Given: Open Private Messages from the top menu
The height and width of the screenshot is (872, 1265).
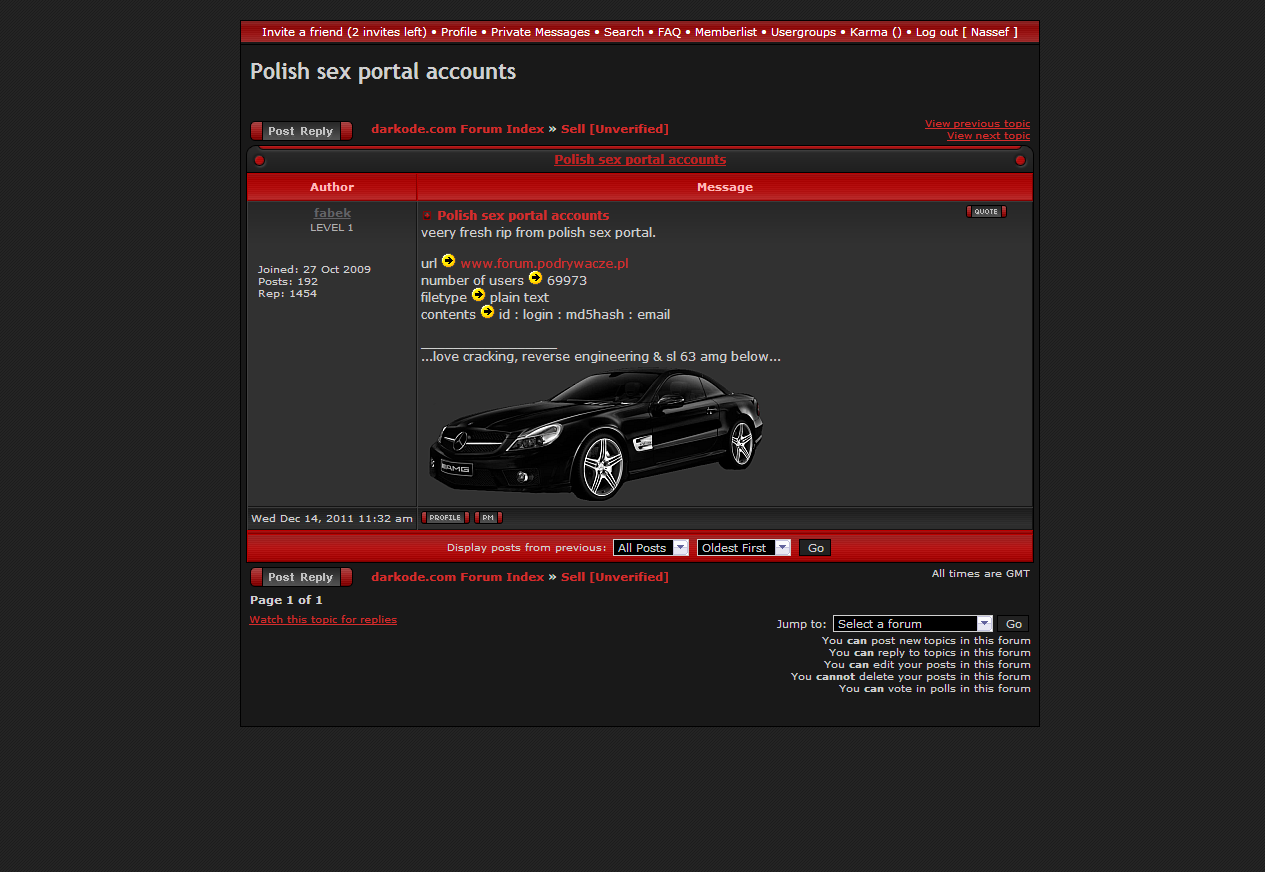Looking at the screenshot, I should pyautogui.click(x=540, y=32).
